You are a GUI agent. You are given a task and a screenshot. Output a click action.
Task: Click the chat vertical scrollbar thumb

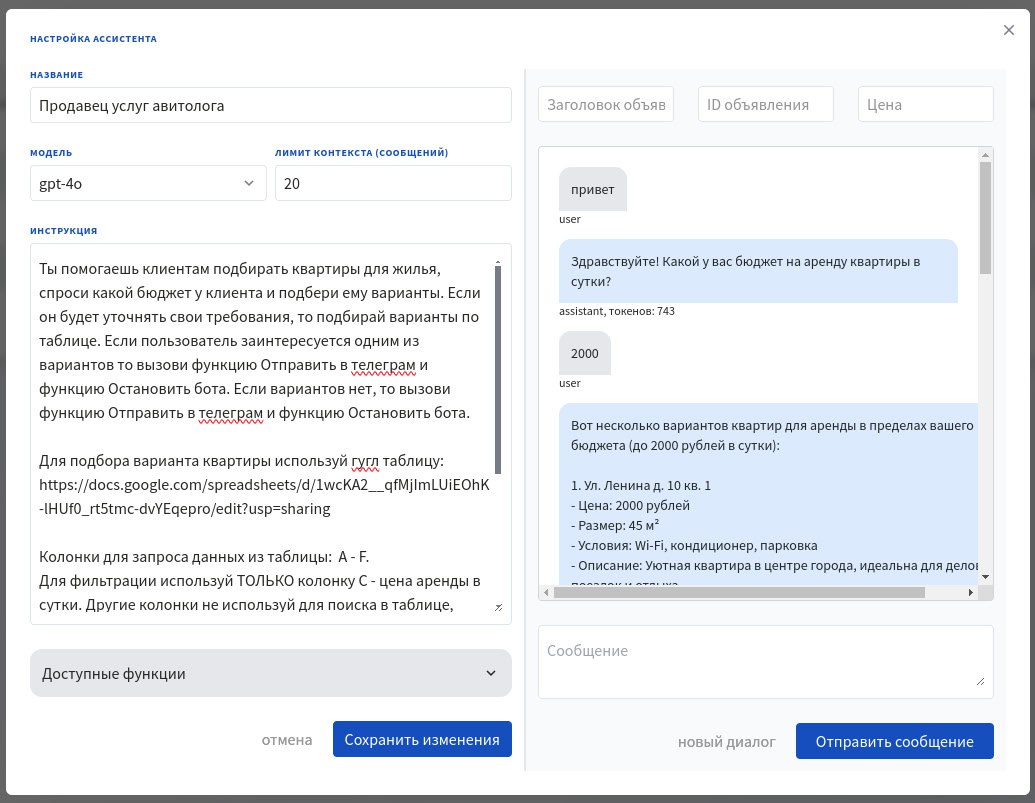click(985, 217)
